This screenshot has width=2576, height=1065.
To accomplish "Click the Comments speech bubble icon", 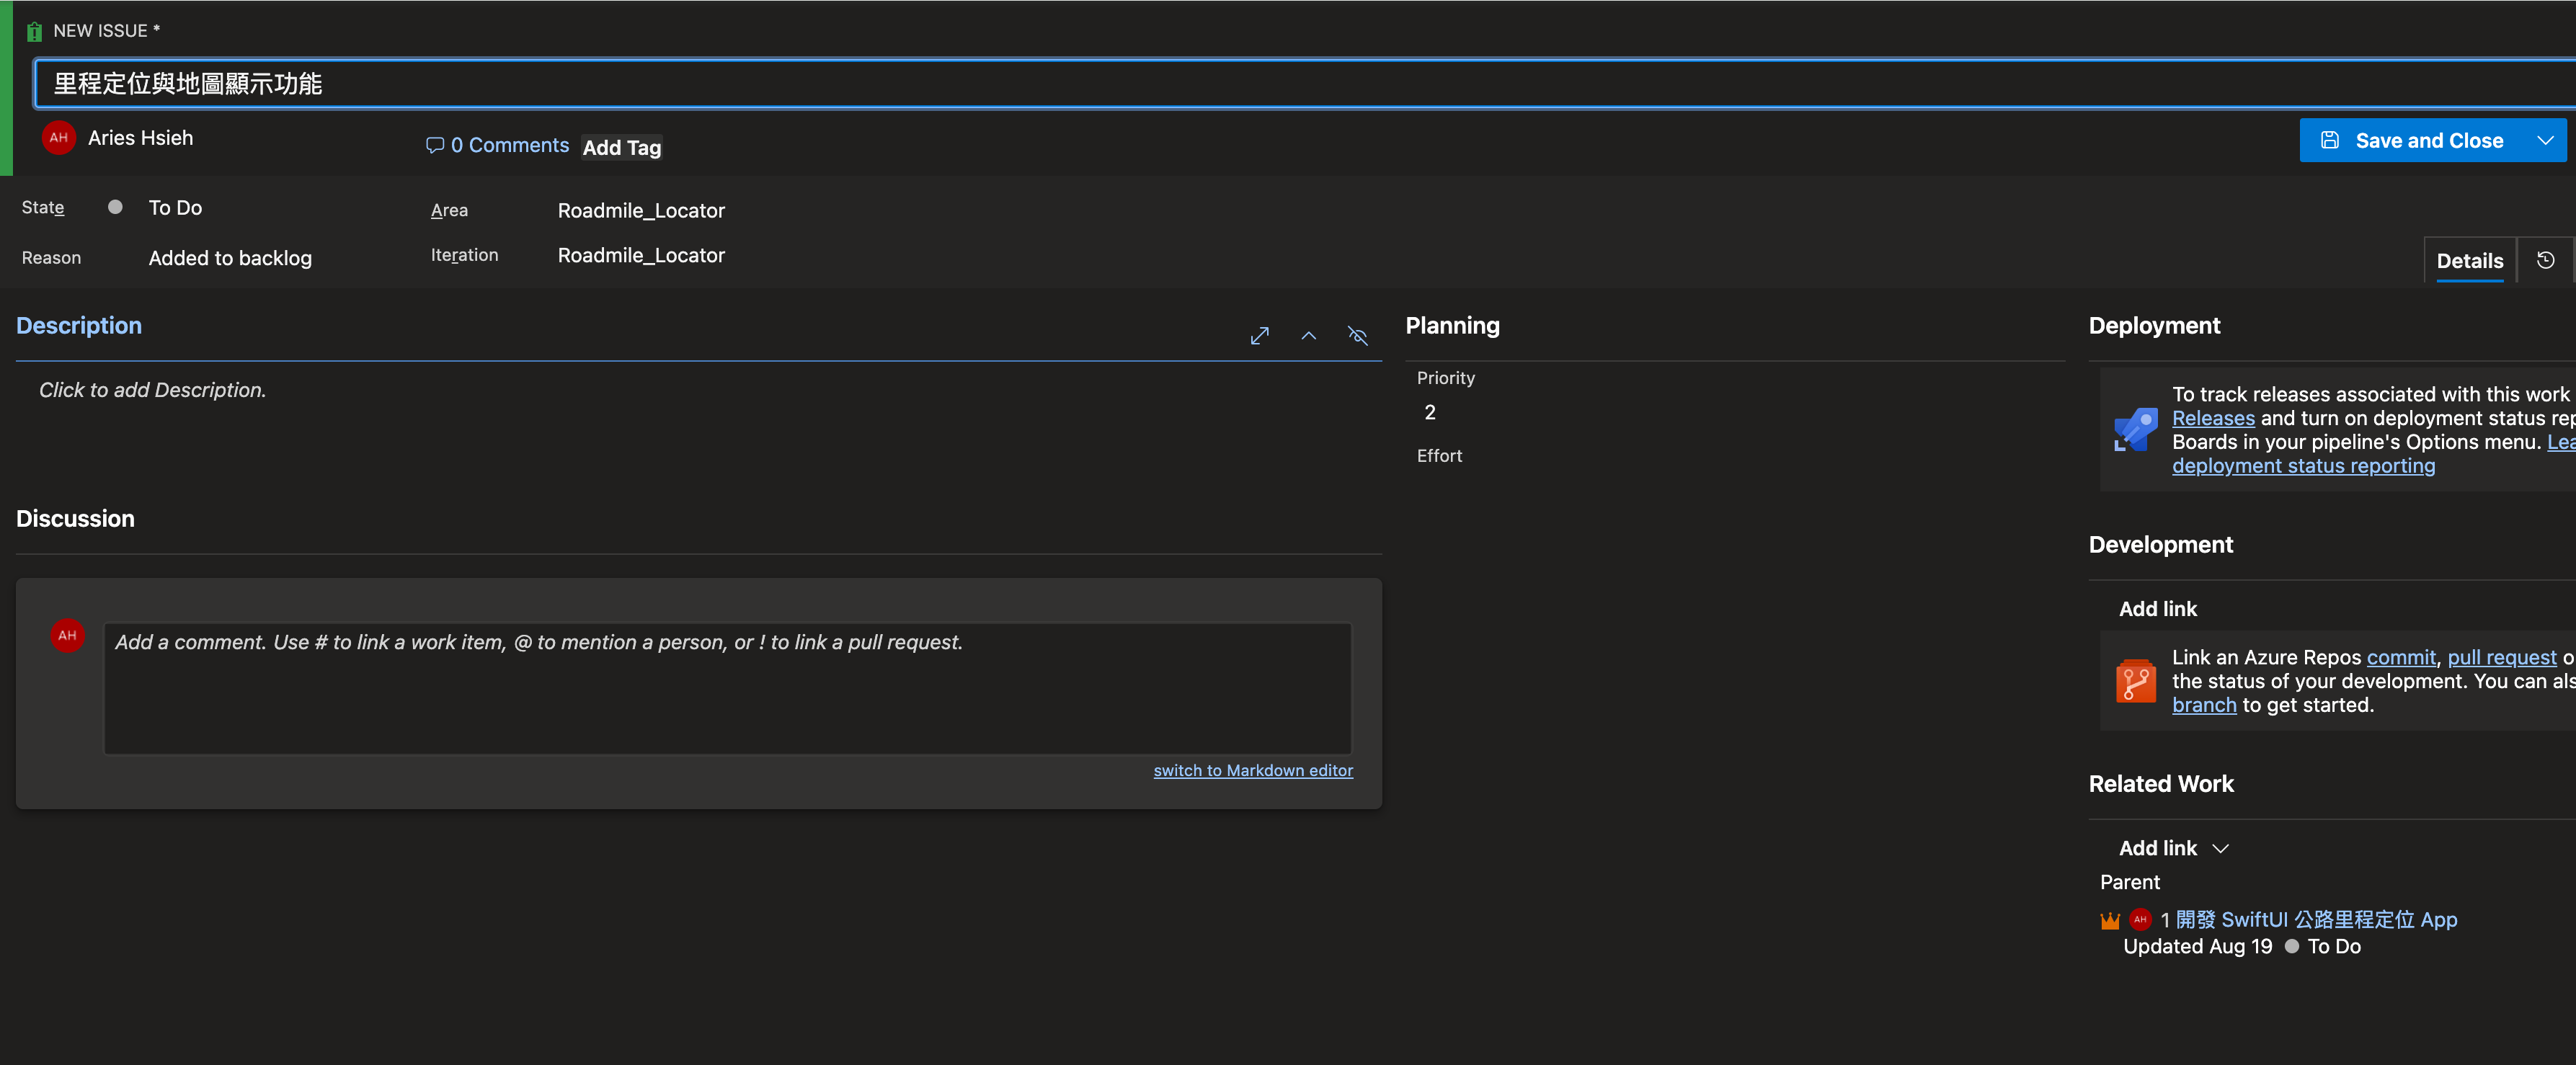I will (x=434, y=145).
